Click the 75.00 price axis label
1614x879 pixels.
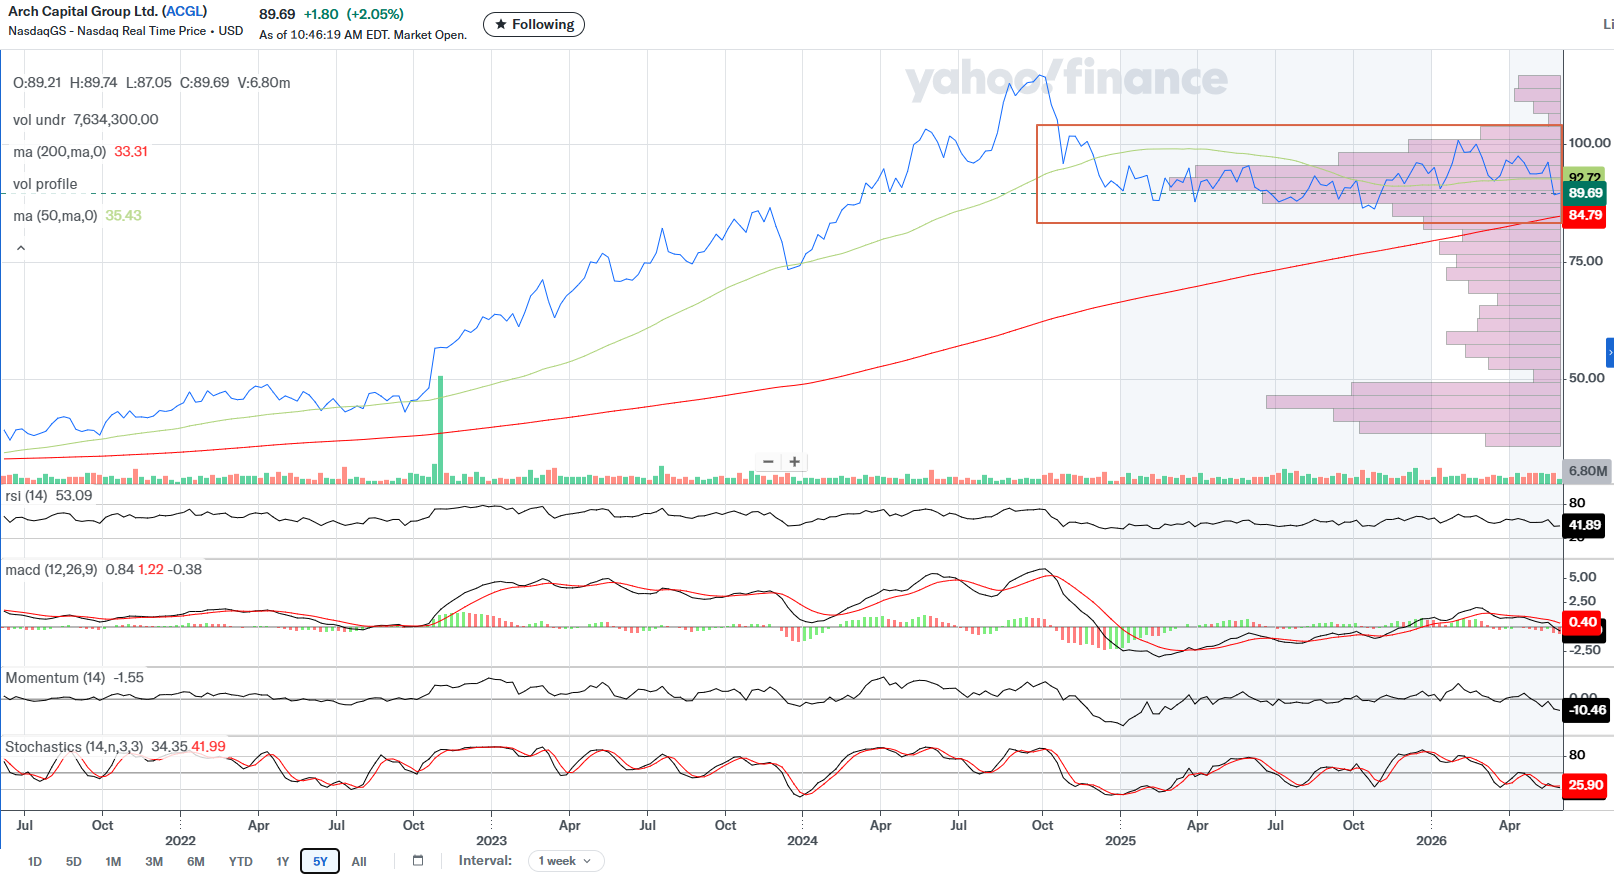coord(1586,261)
